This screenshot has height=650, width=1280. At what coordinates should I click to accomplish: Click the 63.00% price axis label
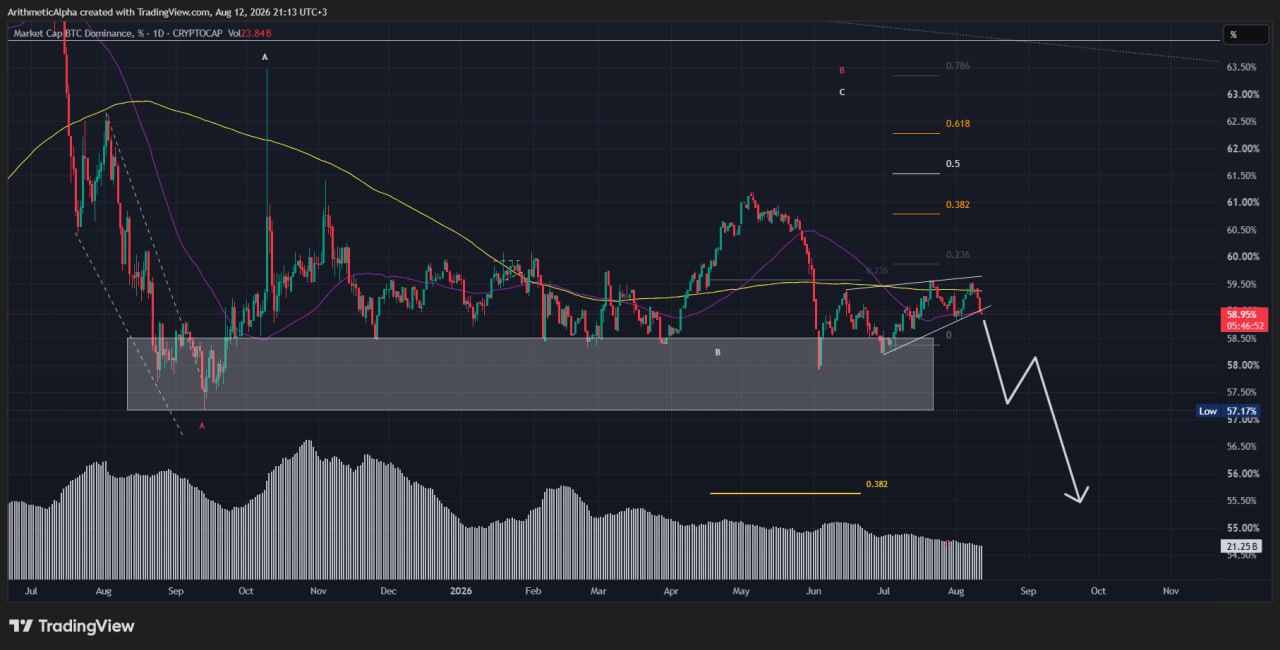click(x=1241, y=94)
